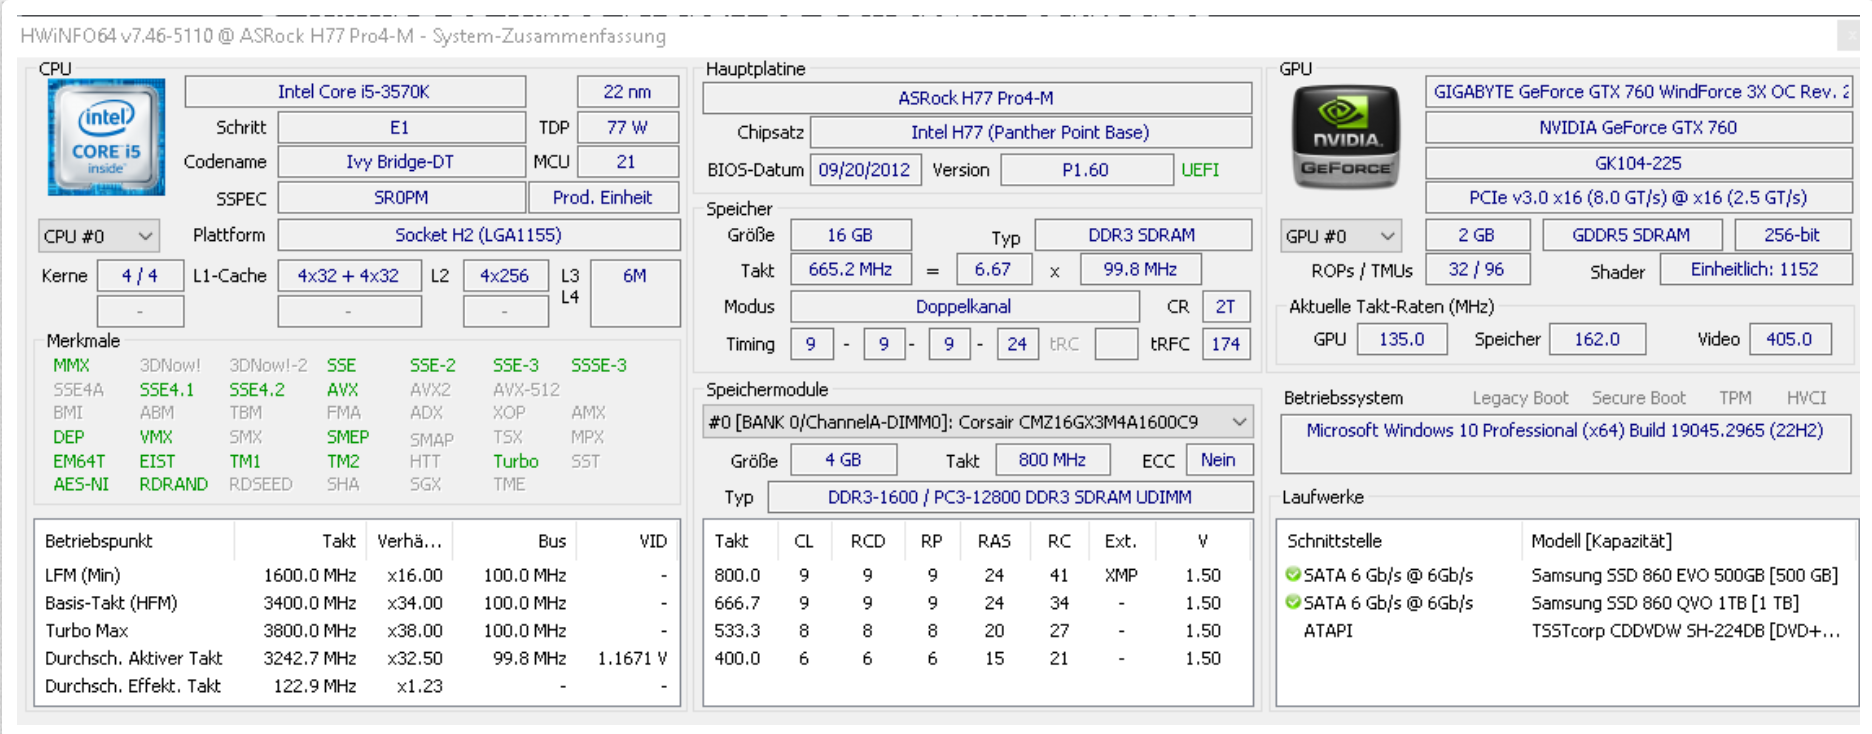Click the Samsung SSD 860 QVO status icon

pos(1293,603)
